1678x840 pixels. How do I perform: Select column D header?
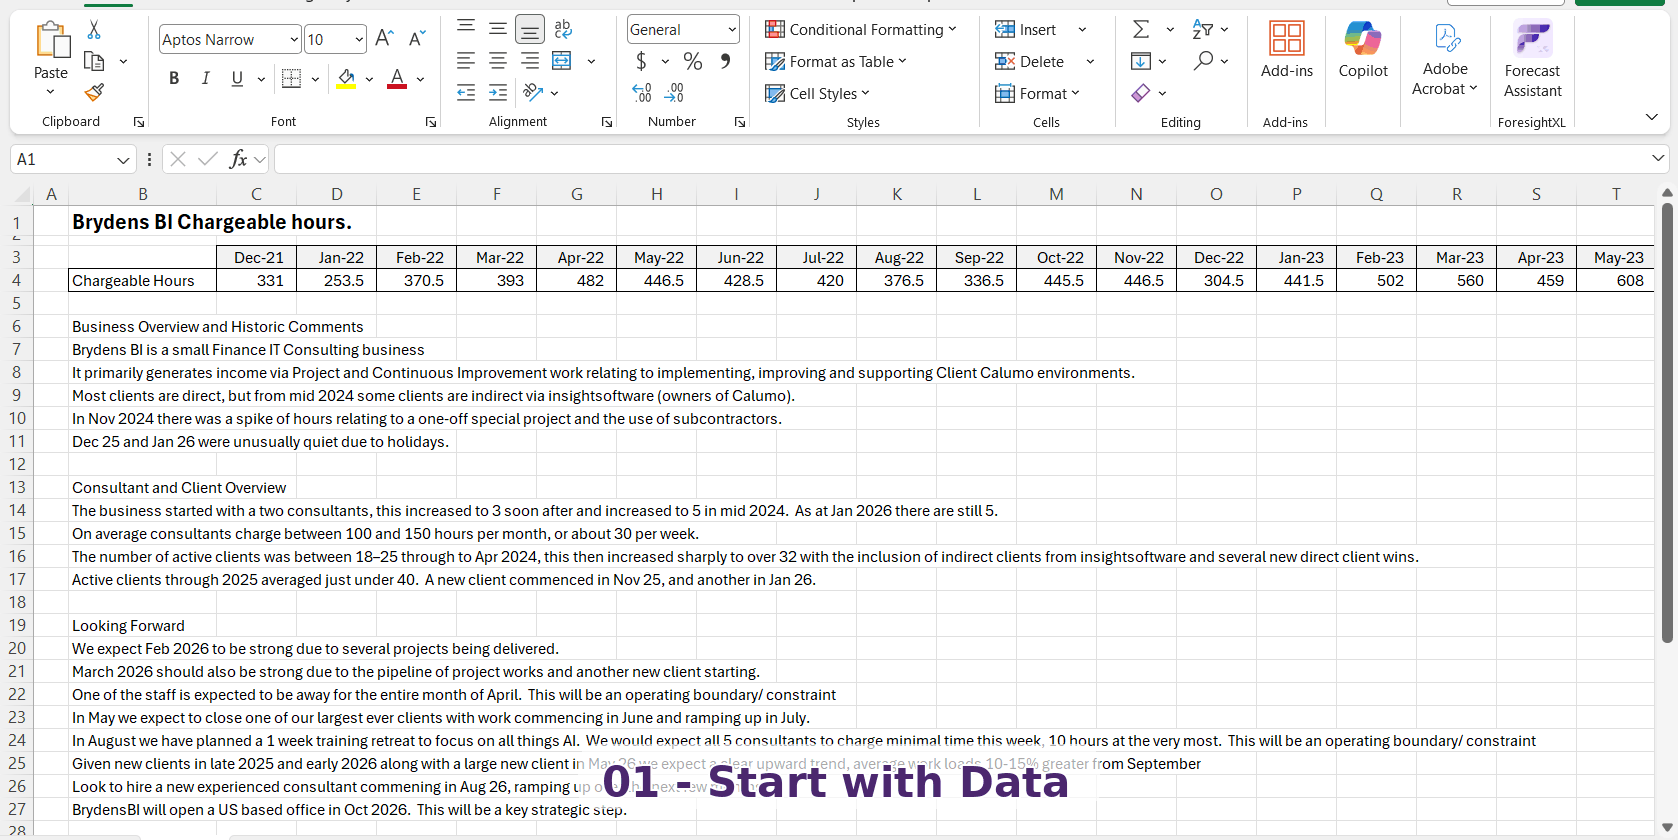tap(337, 194)
